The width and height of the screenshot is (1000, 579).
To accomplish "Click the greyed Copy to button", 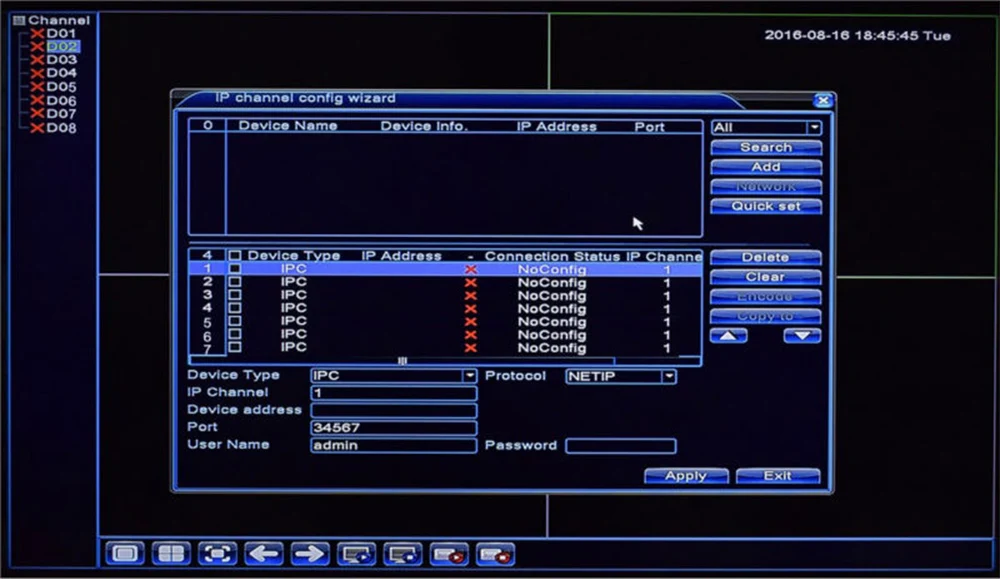I will (765, 316).
